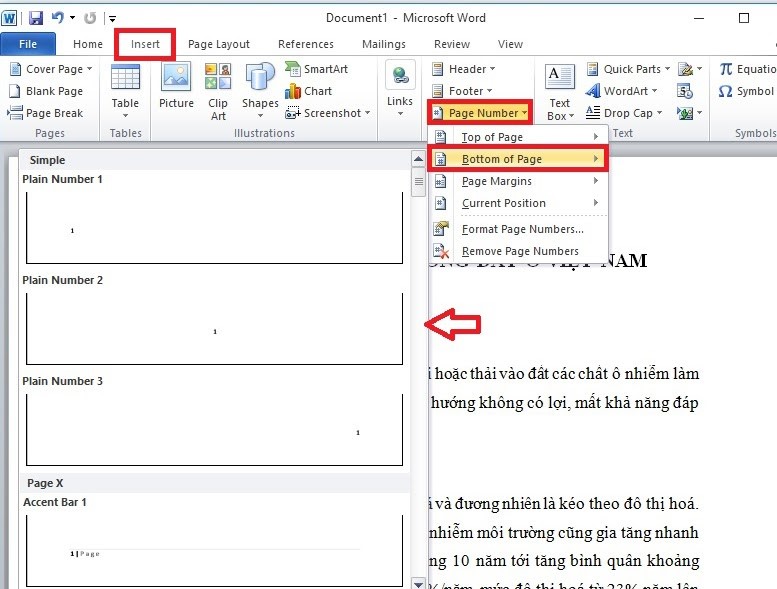
Task: Open the Symbol menu
Action: [x=746, y=91]
